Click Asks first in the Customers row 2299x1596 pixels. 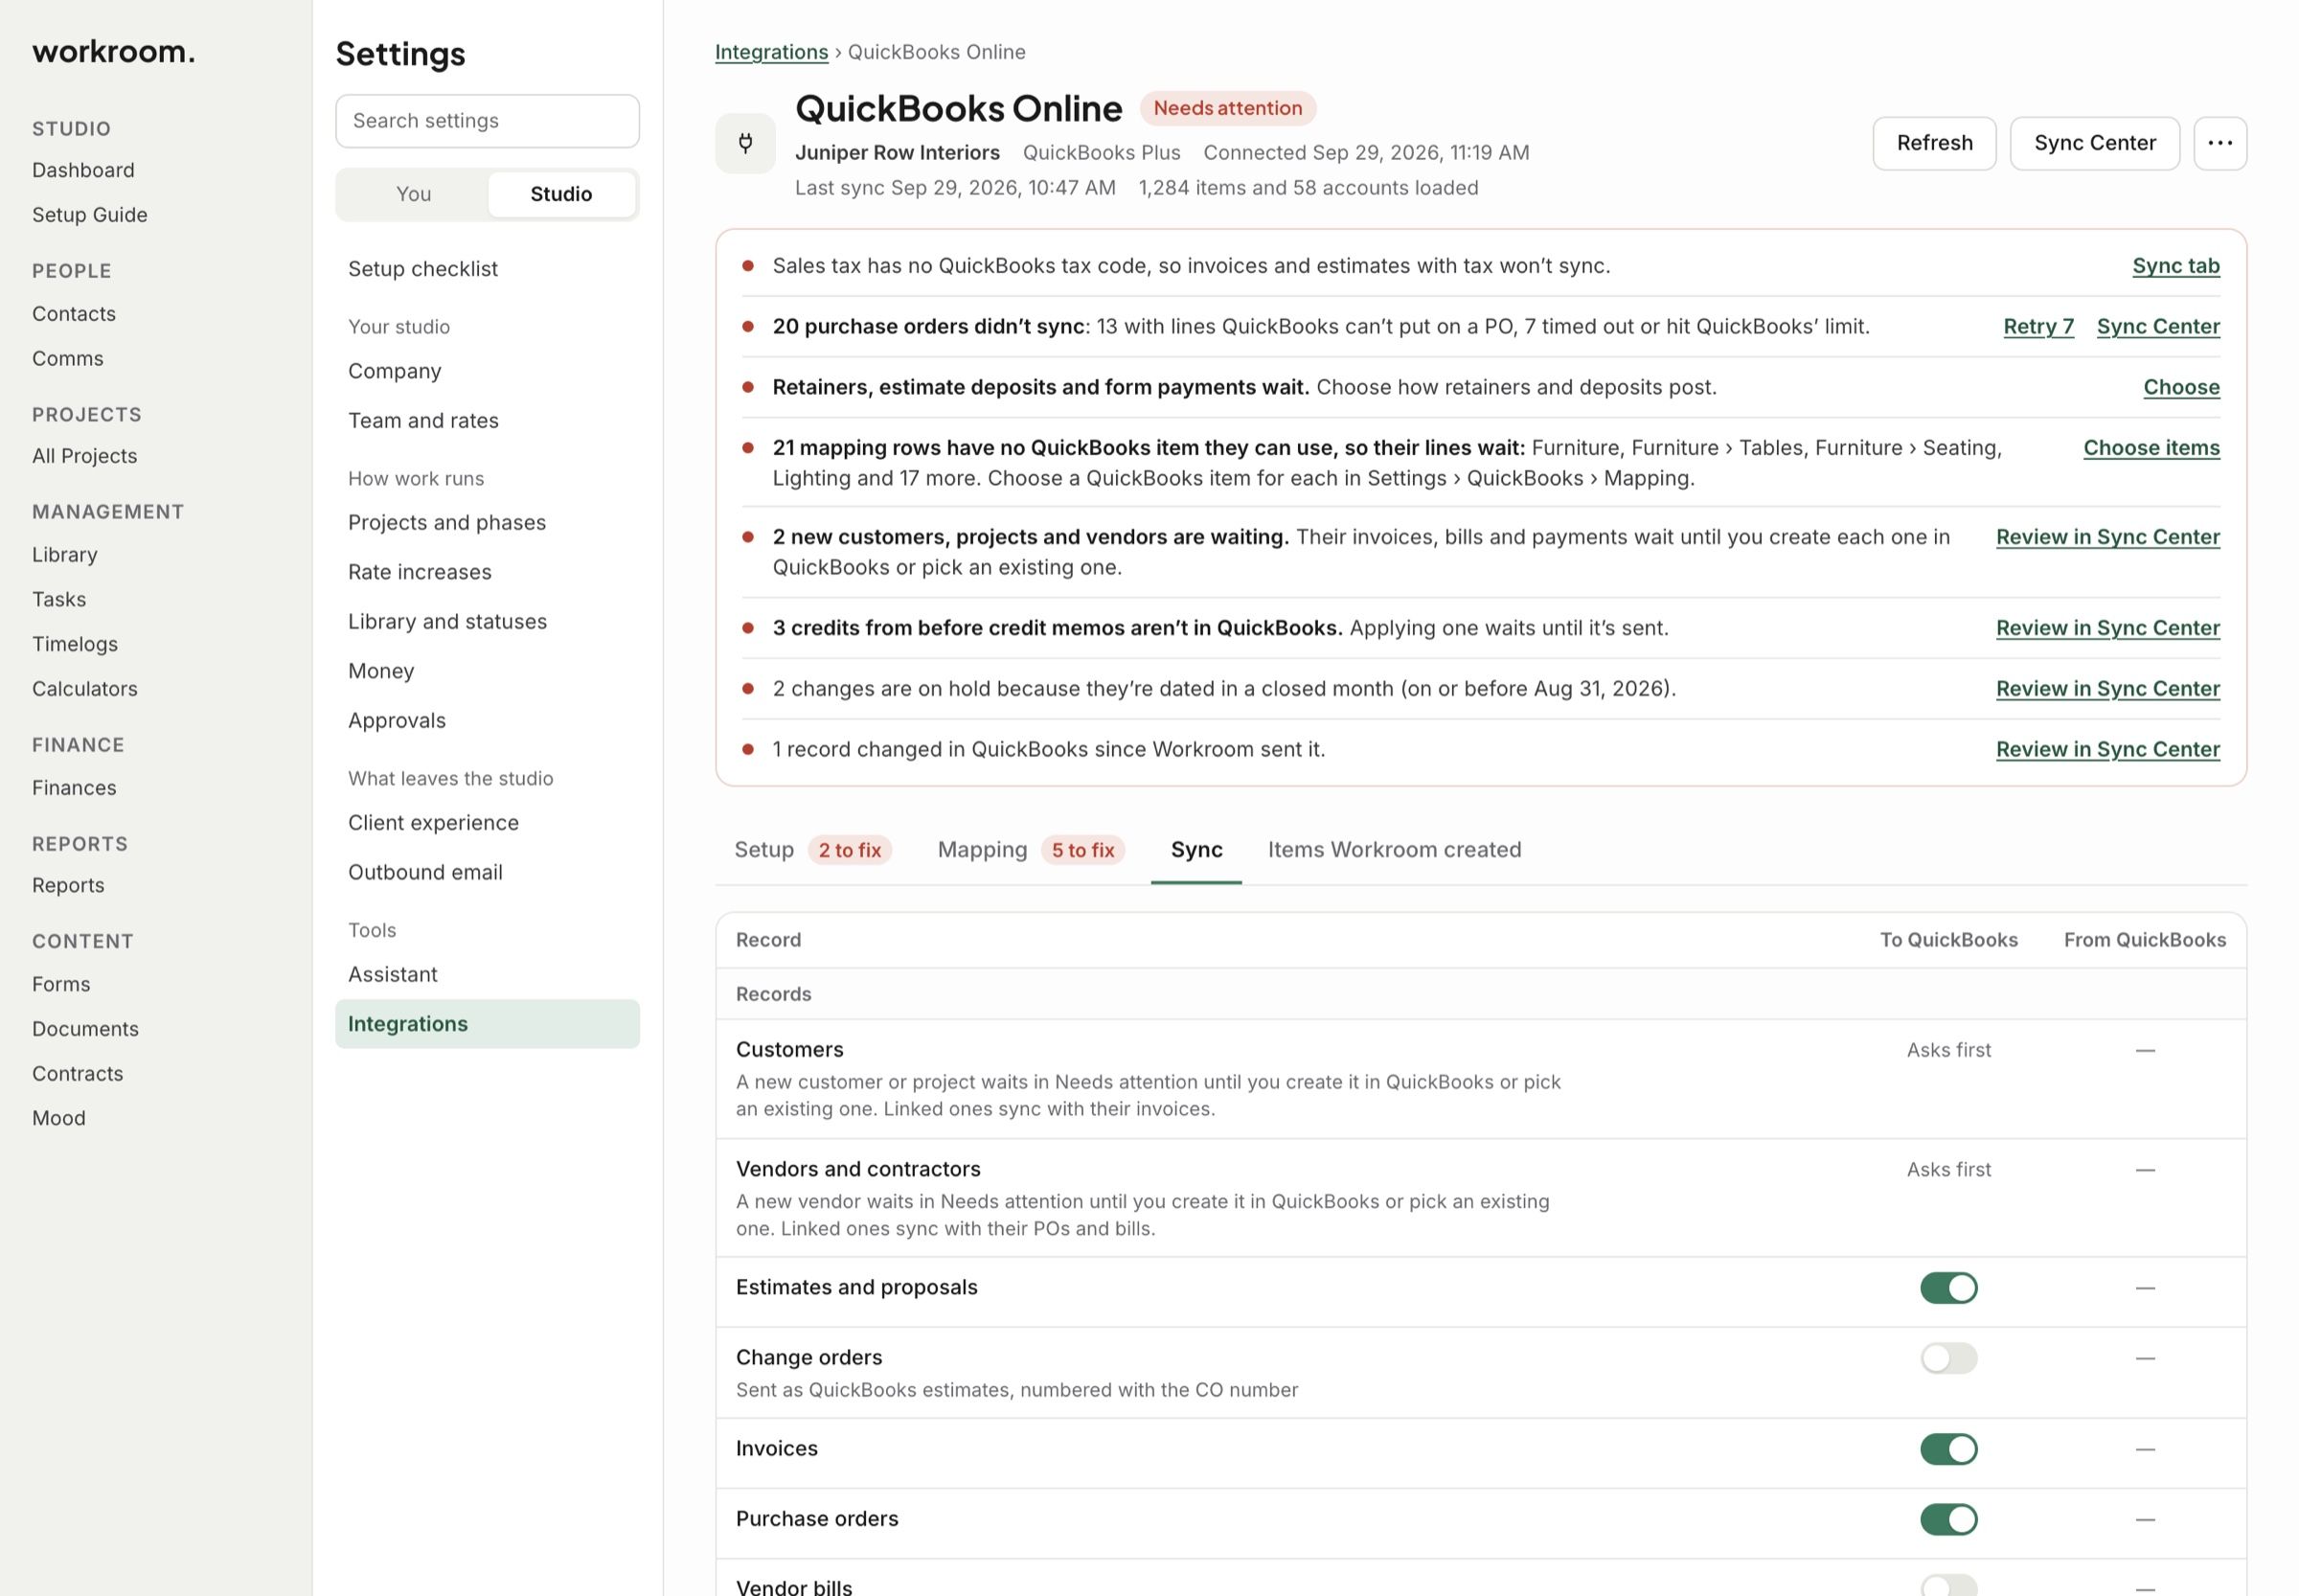(1948, 1050)
